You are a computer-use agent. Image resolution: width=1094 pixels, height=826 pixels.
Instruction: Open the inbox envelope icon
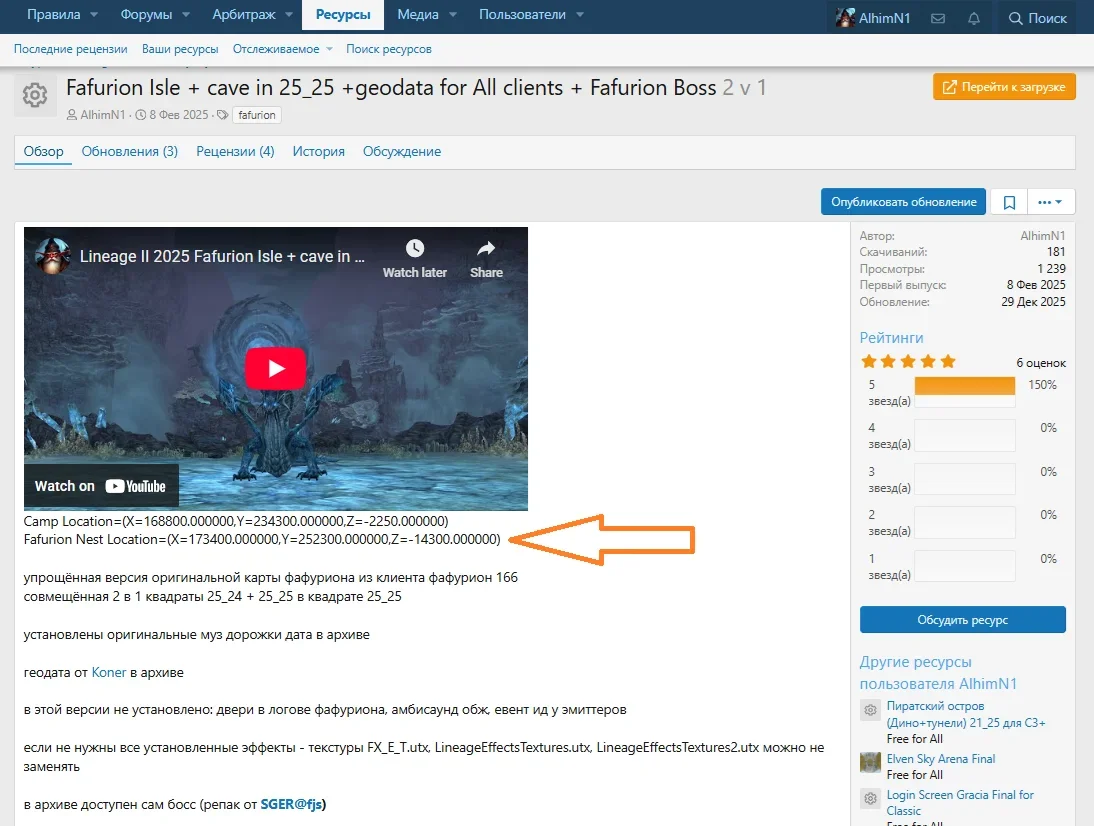[938, 18]
